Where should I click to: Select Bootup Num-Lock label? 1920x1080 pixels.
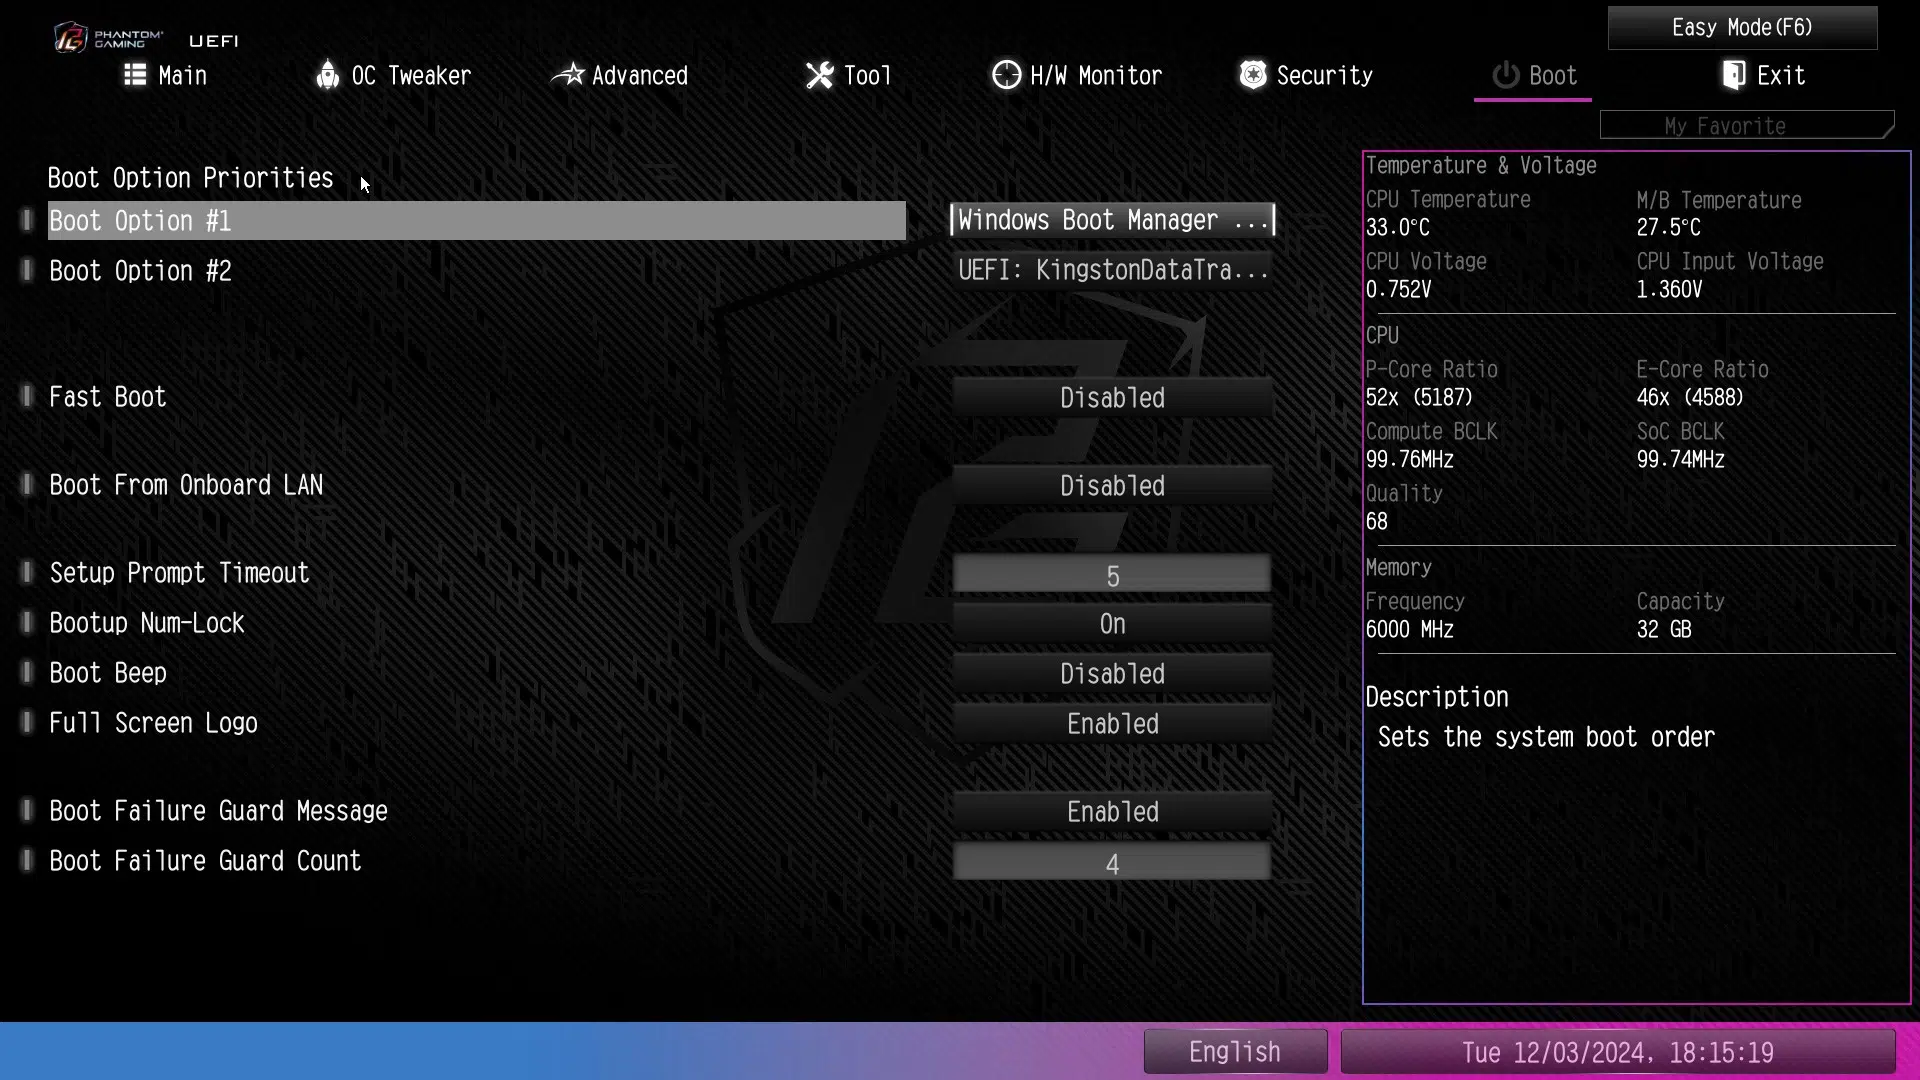click(147, 623)
